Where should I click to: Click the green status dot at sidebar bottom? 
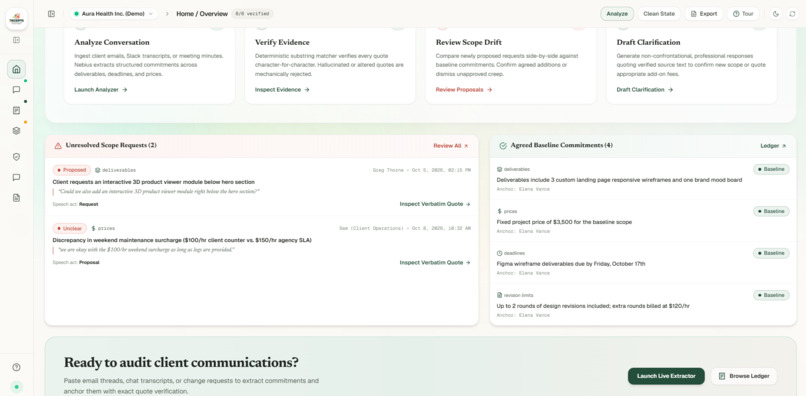[16, 387]
